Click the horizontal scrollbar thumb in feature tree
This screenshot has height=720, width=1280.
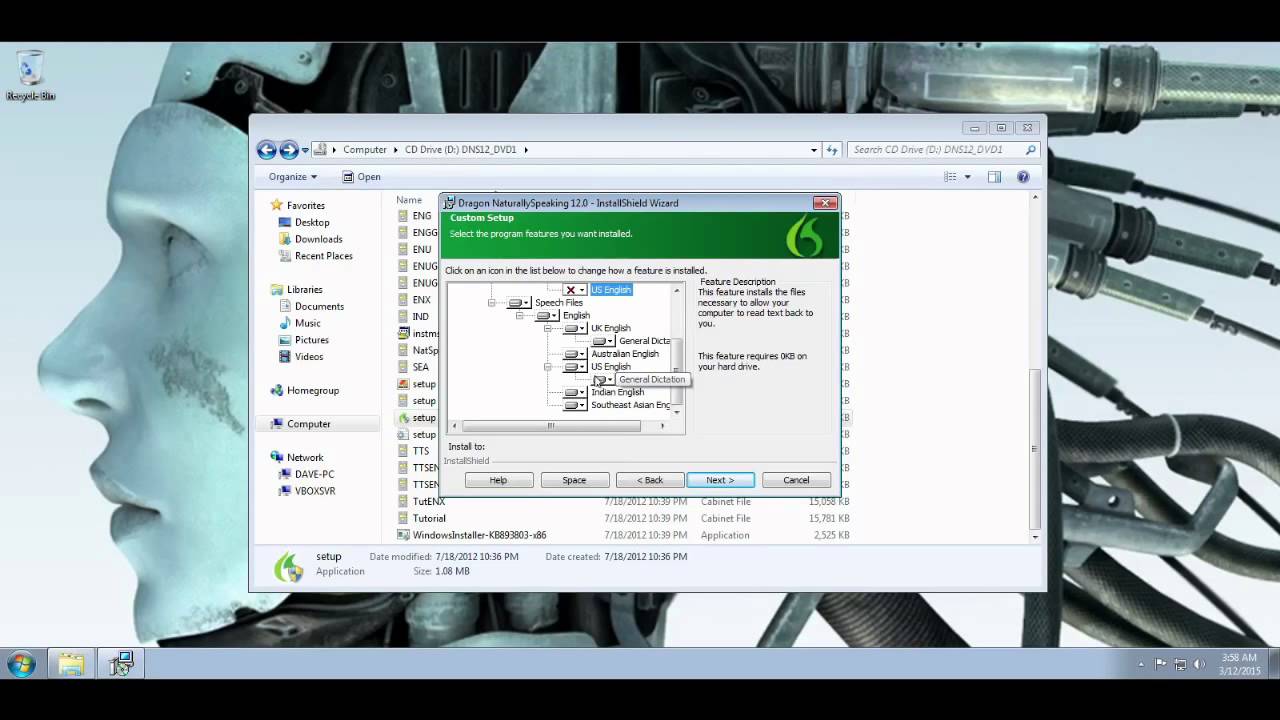click(550, 426)
